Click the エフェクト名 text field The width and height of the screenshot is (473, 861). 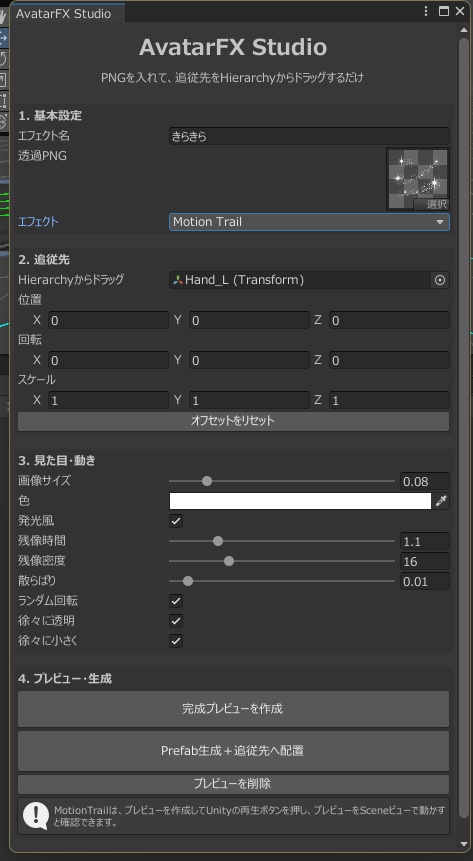(x=309, y=136)
